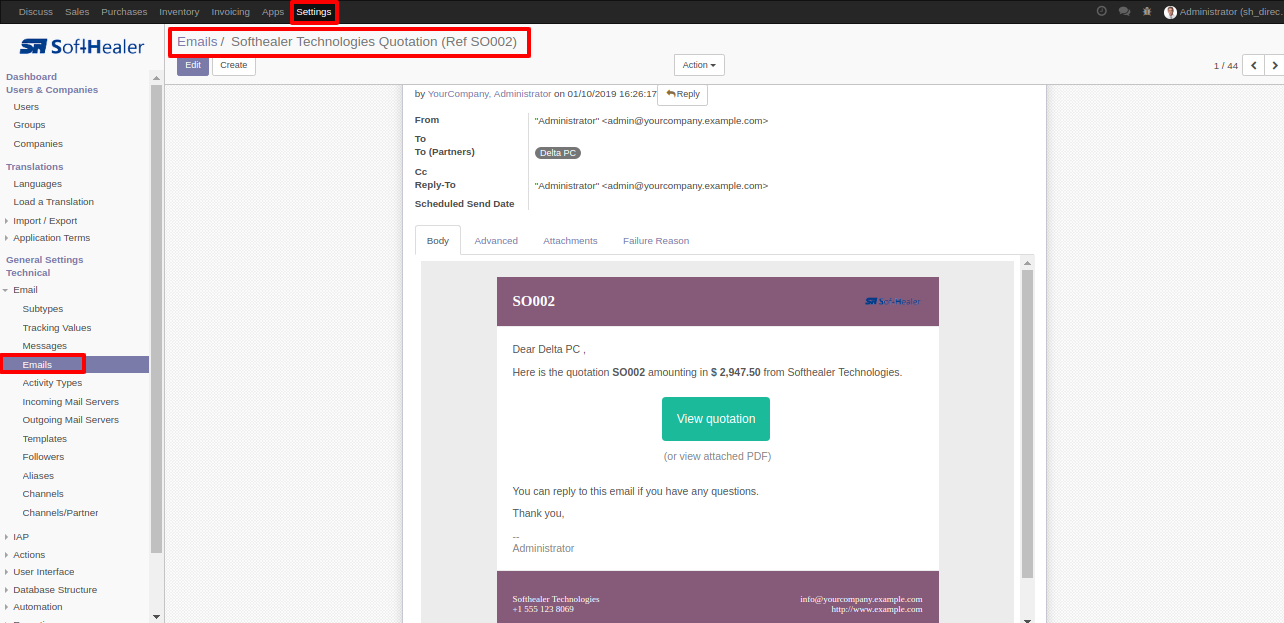Click the email body scrollbar up arrow
Screen dimensions: 1284x623
pos(1028,262)
